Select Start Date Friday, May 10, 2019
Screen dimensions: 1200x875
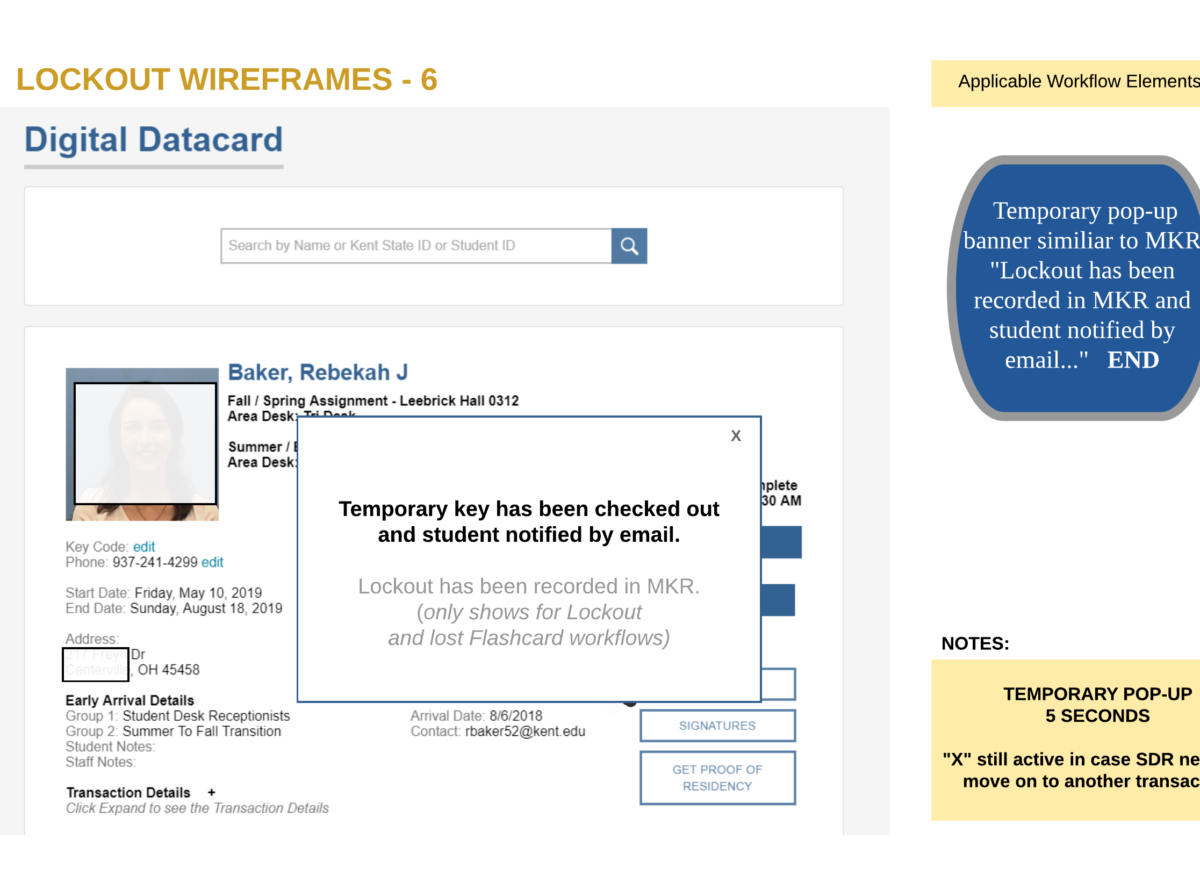click(164, 593)
